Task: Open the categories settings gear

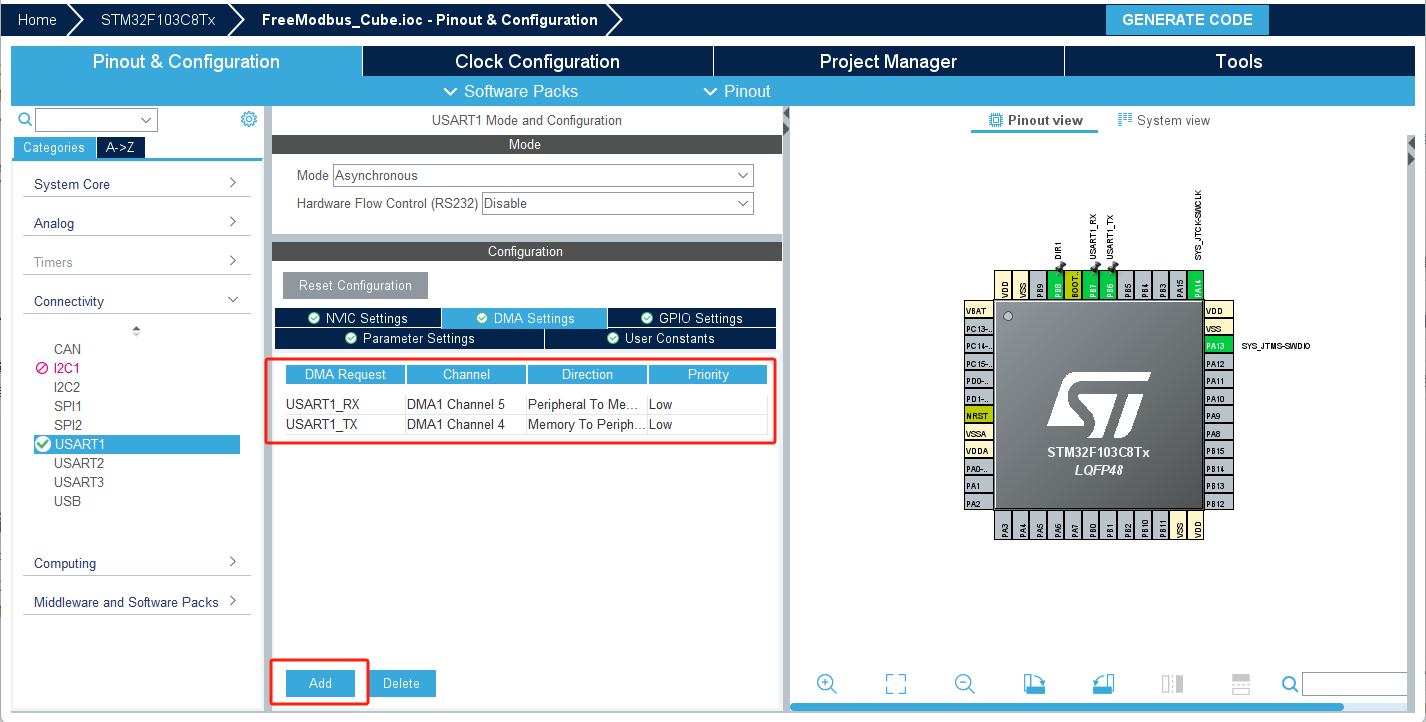Action: (x=249, y=119)
